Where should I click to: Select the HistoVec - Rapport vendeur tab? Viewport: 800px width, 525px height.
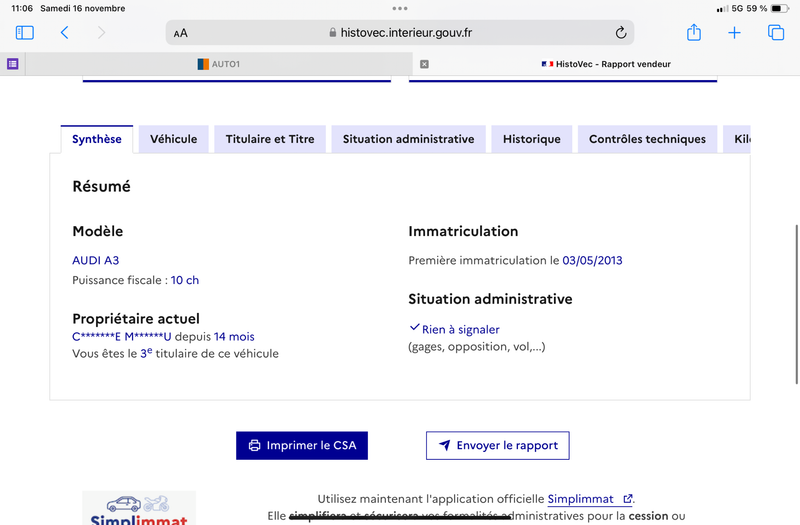(606, 64)
